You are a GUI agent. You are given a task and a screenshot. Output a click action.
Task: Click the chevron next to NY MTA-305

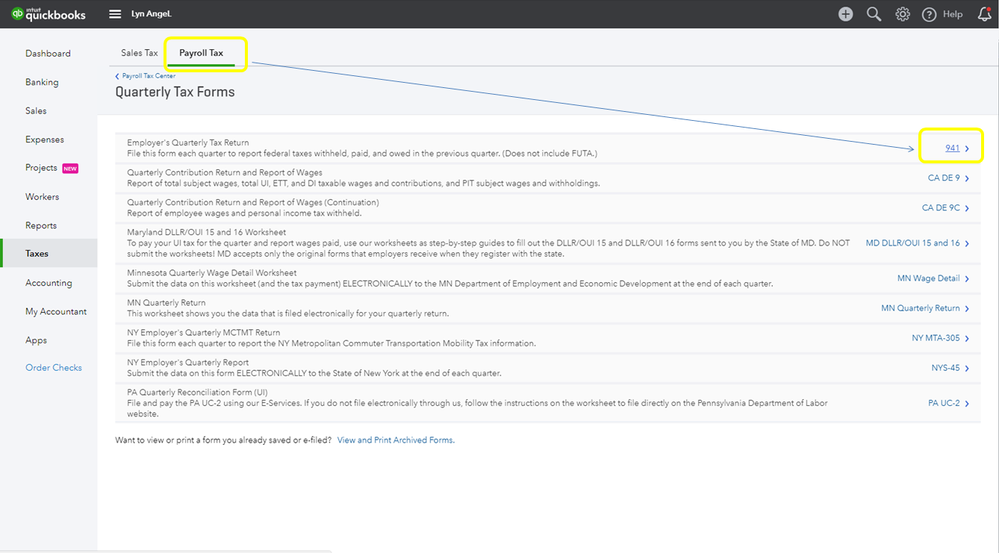coord(967,338)
